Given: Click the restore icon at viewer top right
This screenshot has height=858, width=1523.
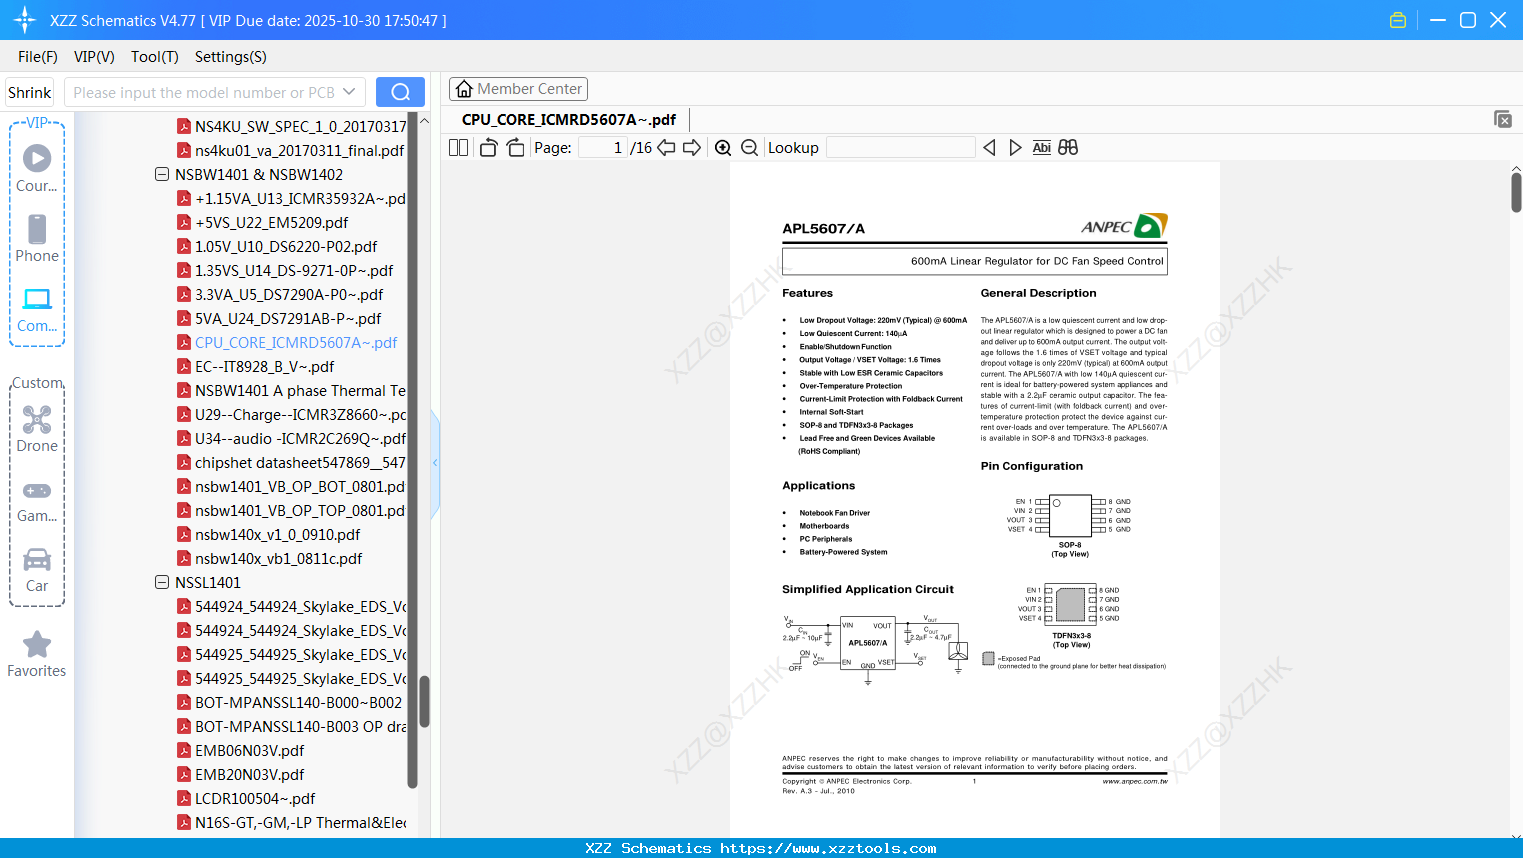Looking at the screenshot, I should (x=1502, y=119).
